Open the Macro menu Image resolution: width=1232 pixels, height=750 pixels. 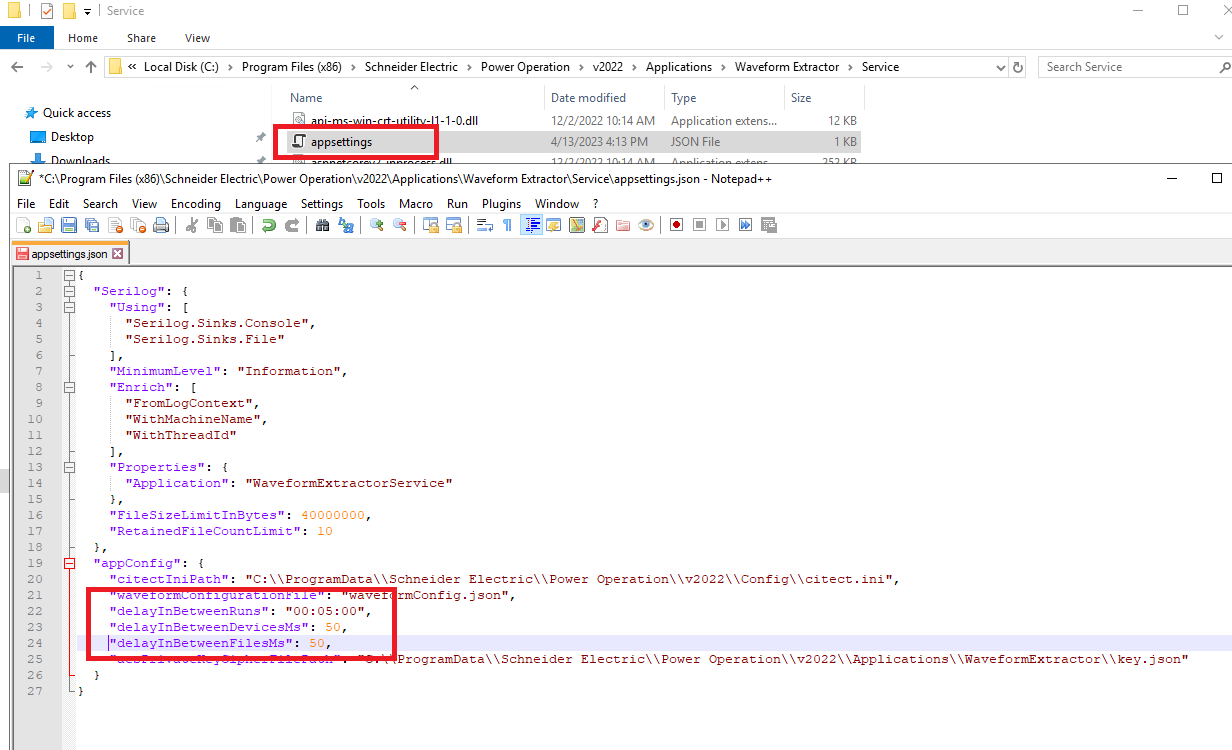416,203
